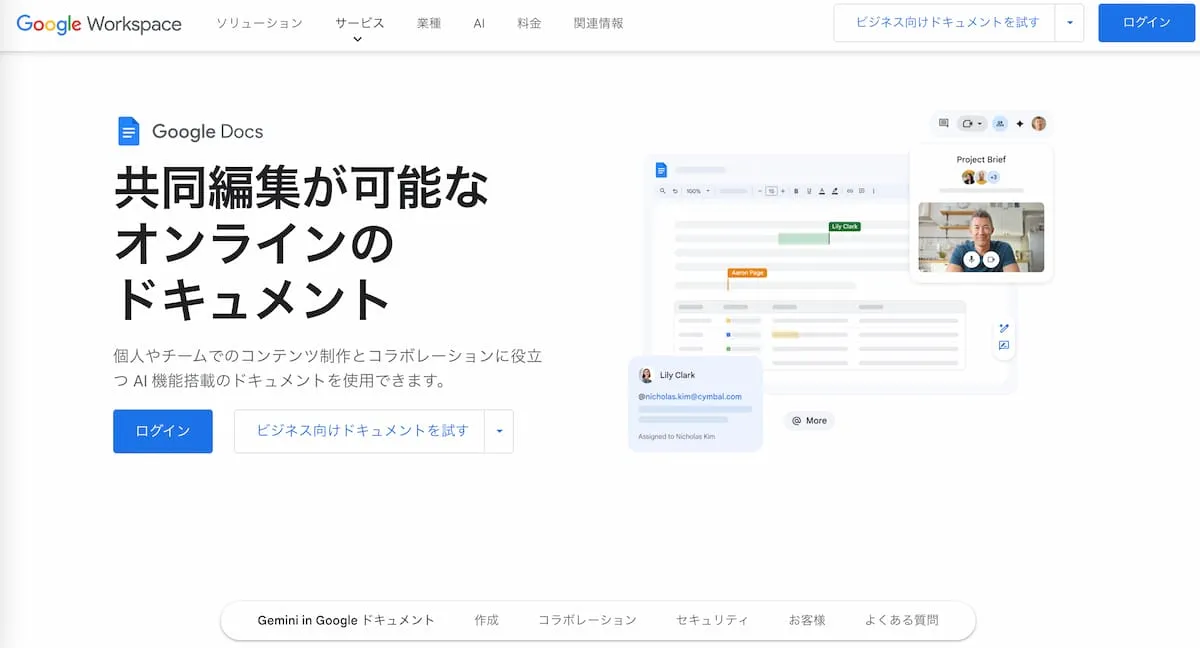Viewport: 1200px width, 648px height.
Task: Expand the サービス menu in the navigation
Action: pos(359,24)
